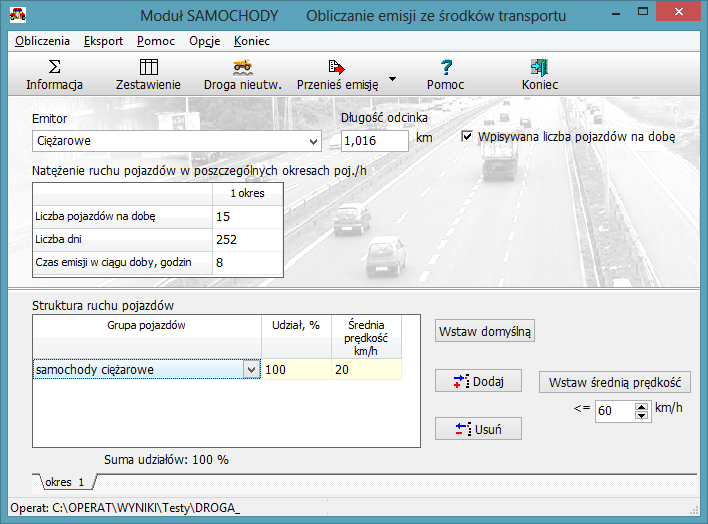Open the Opcje menu

[205, 41]
